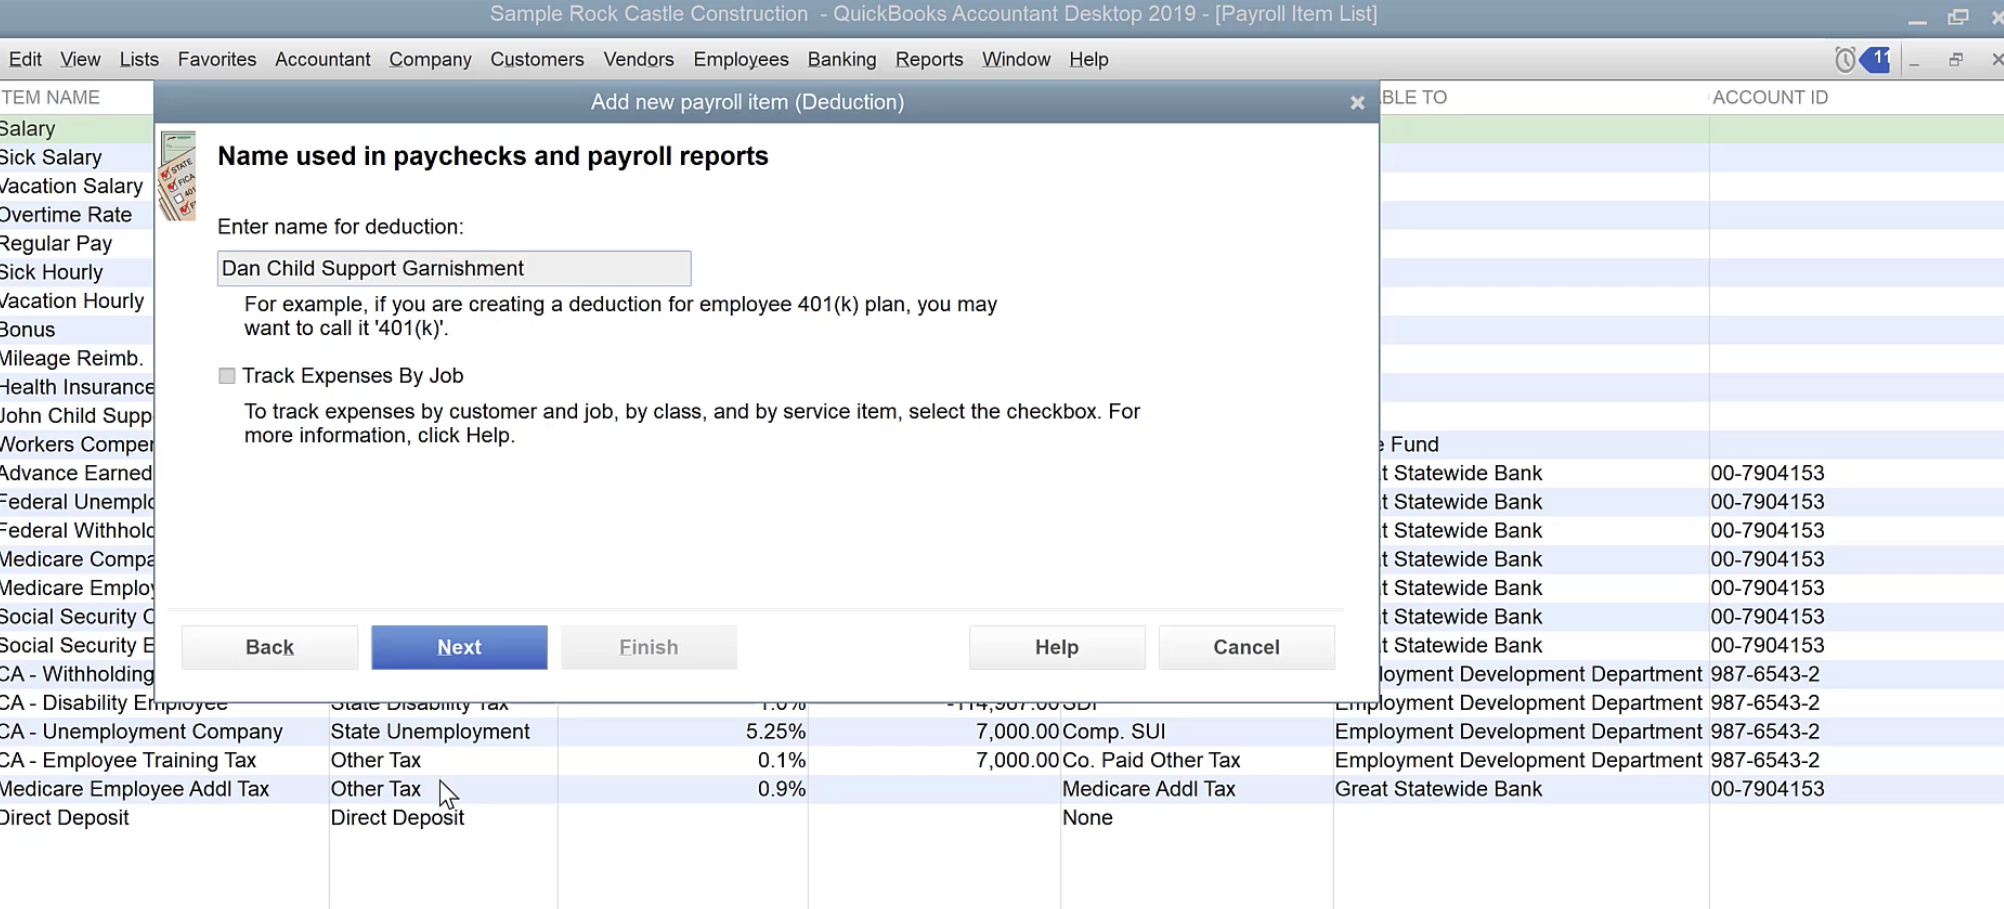Cancel the new payroll item wizard
This screenshot has height=909, width=2004.
[x=1245, y=647]
